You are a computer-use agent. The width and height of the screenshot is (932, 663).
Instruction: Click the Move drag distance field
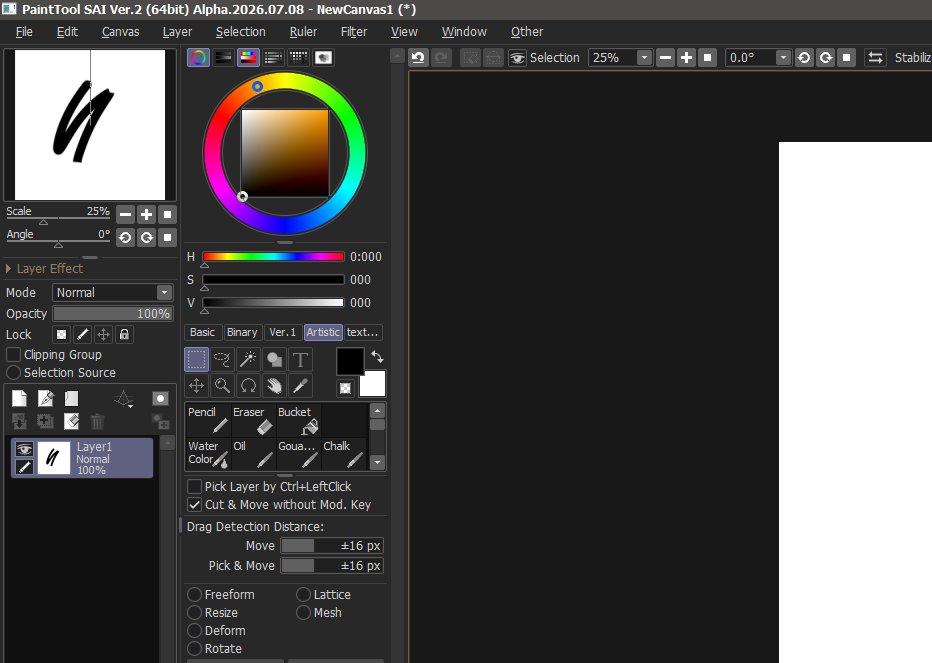[332, 546]
